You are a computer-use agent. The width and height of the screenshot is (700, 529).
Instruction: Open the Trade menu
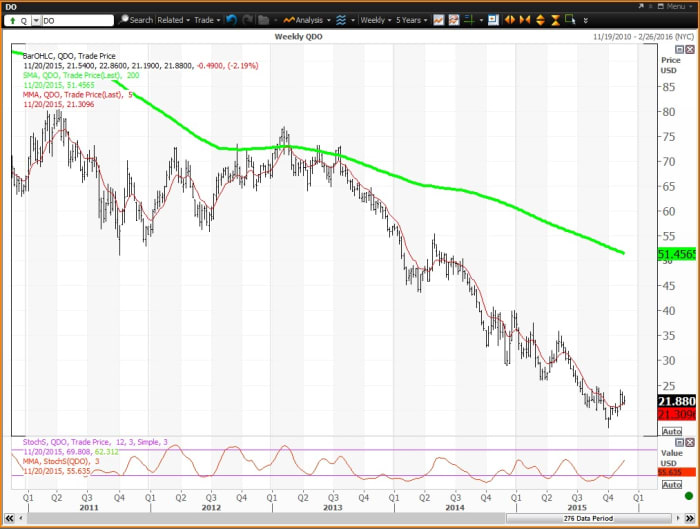(x=206, y=20)
